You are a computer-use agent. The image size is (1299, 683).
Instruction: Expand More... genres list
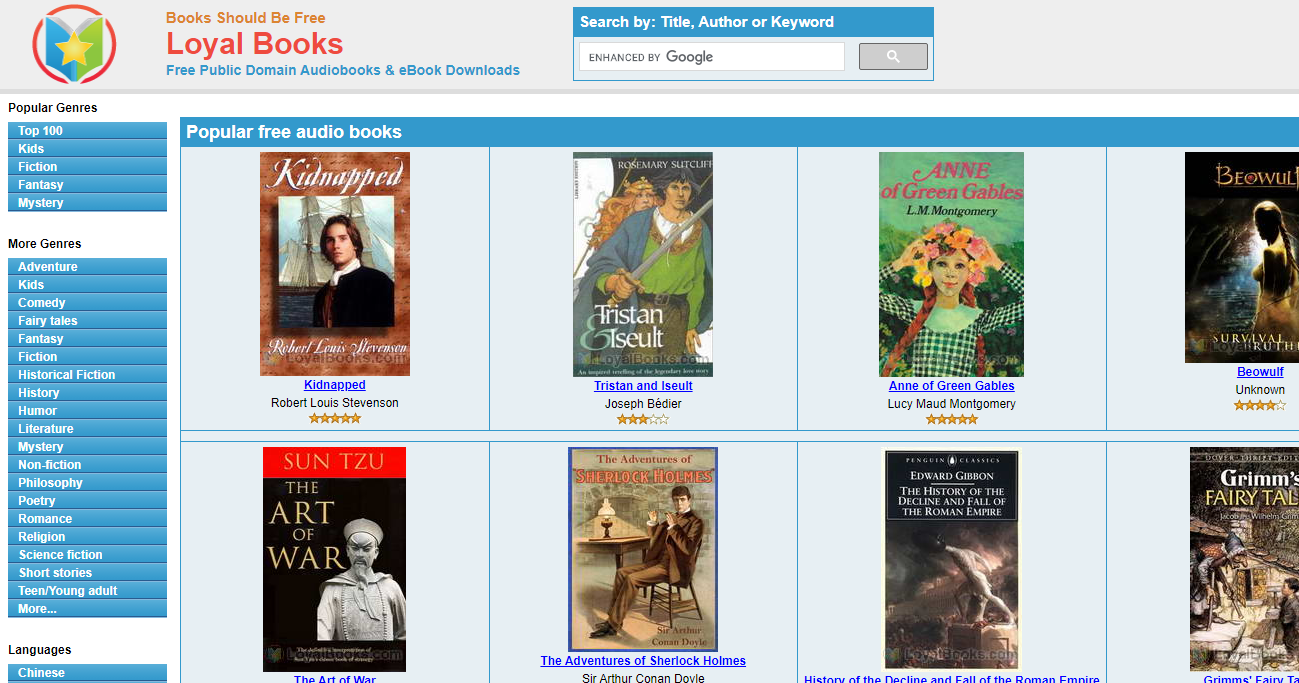coord(87,609)
